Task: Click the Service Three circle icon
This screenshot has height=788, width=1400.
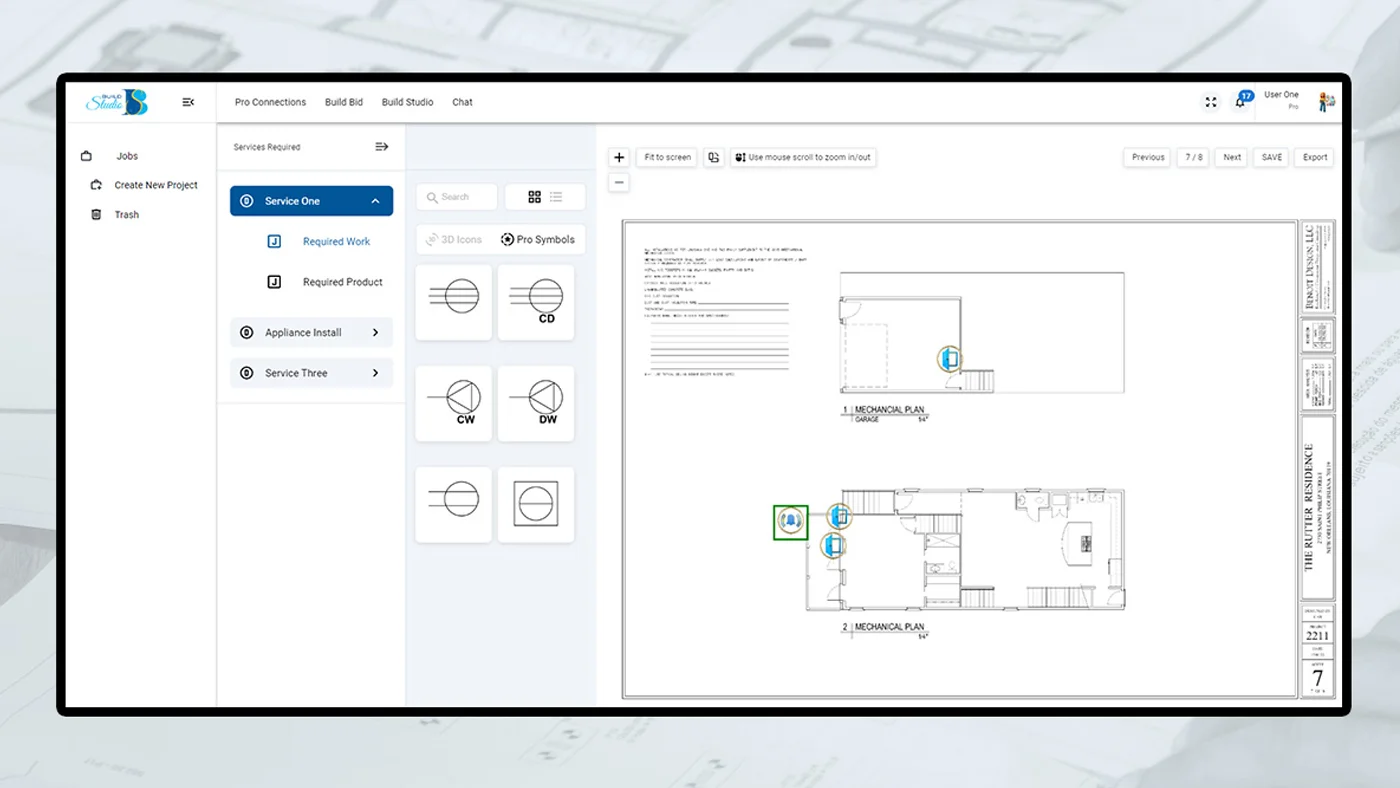Action: point(247,373)
